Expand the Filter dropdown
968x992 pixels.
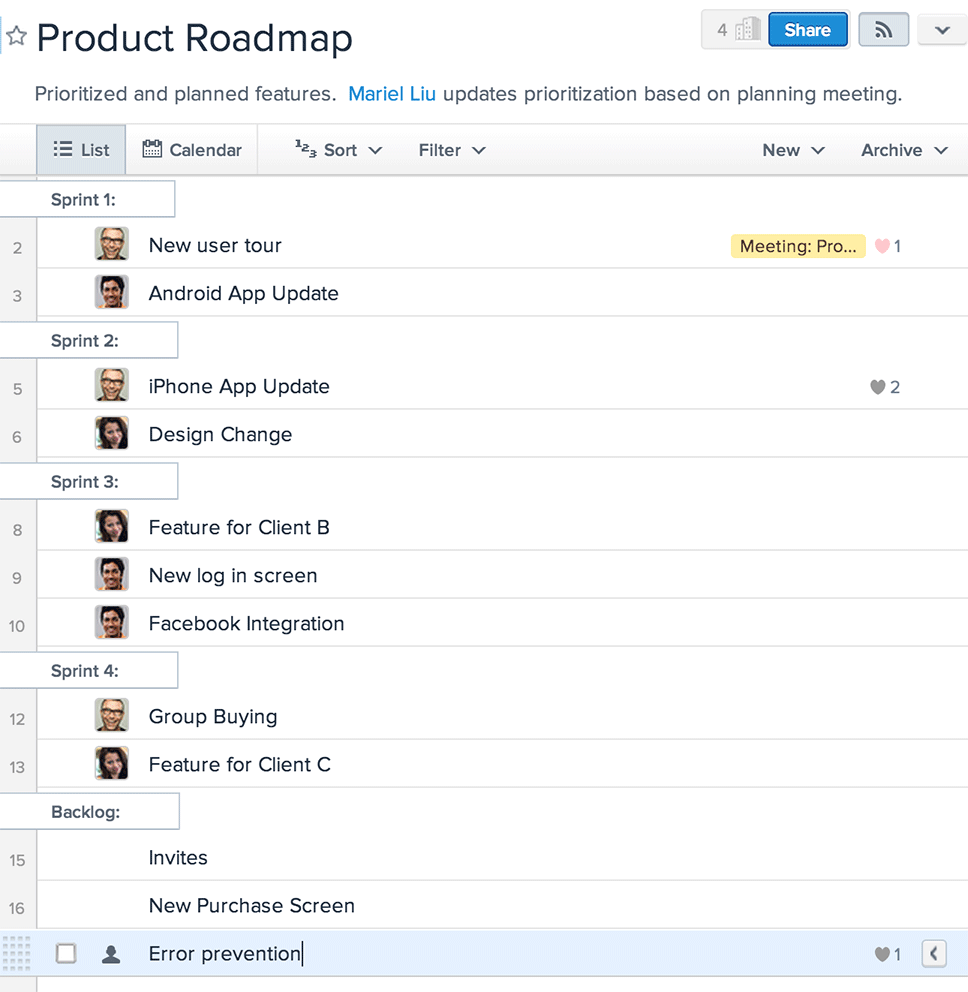coord(451,150)
